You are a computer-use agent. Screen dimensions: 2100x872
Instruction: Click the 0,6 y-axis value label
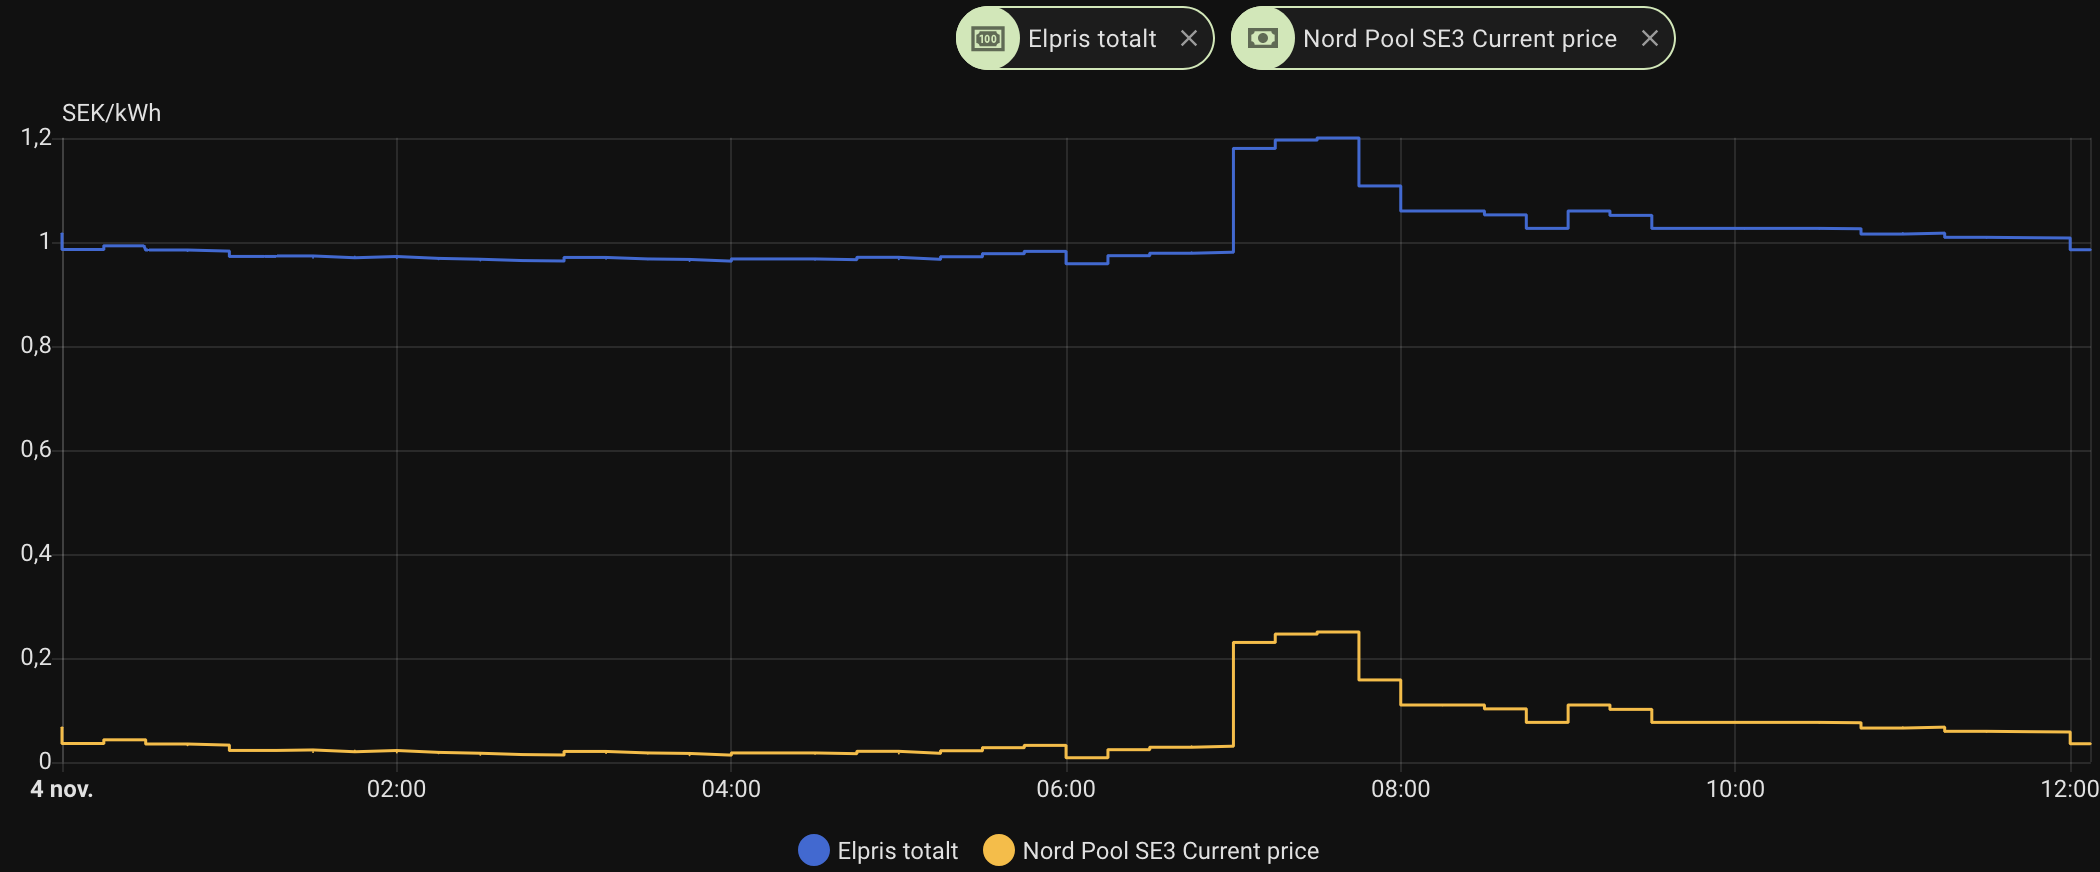(36, 450)
